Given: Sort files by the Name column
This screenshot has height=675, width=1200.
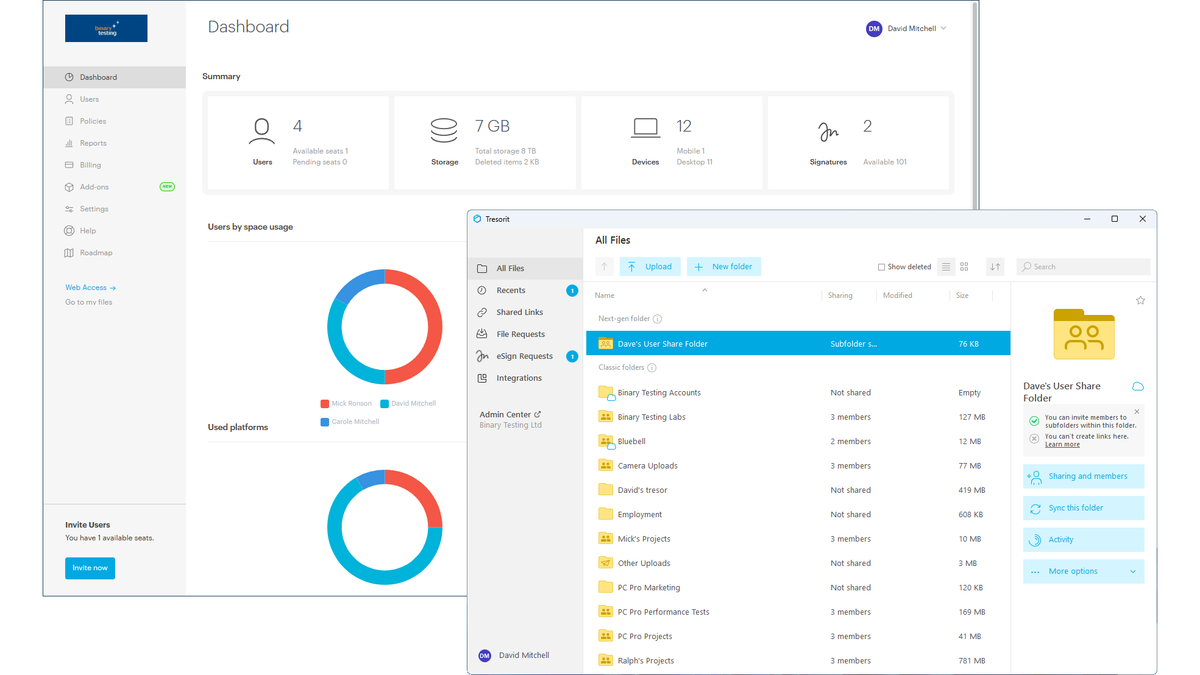Looking at the screenshot, I should [605, 296].
